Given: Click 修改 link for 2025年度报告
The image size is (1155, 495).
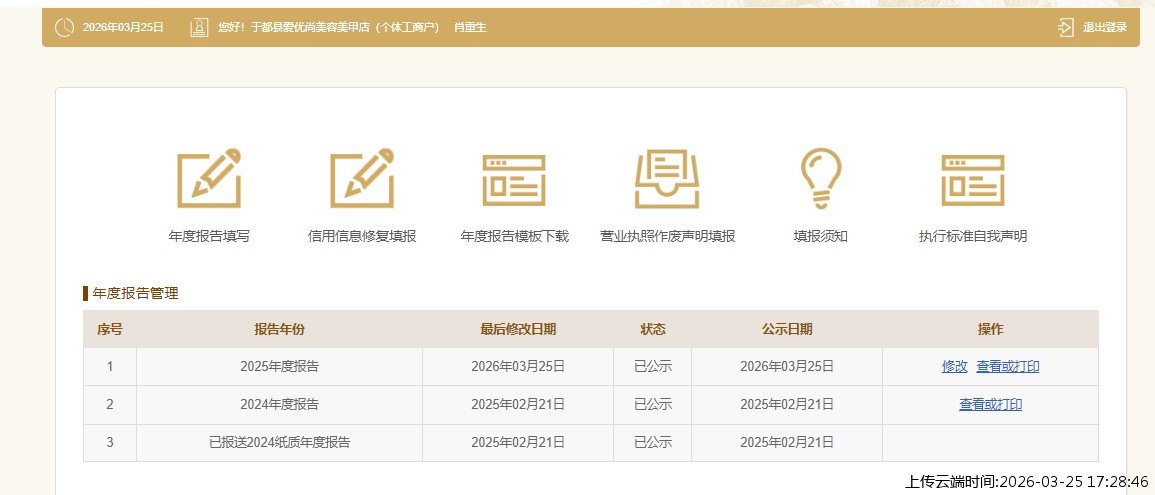Looking at the screenshot, I should pos(954,367).
